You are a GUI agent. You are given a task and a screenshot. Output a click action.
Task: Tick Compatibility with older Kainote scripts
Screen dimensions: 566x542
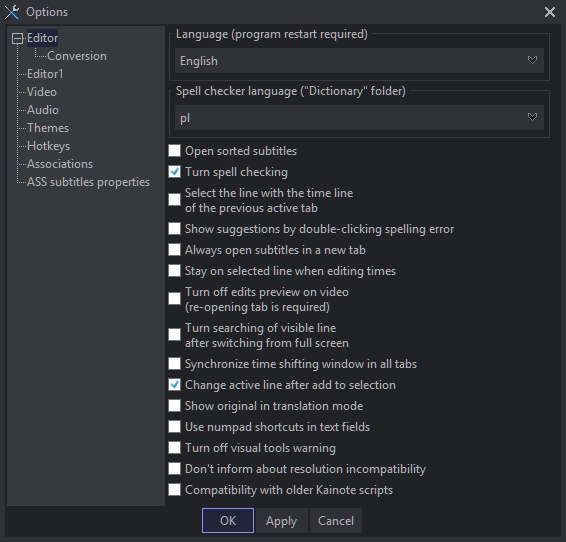point(174,490)
